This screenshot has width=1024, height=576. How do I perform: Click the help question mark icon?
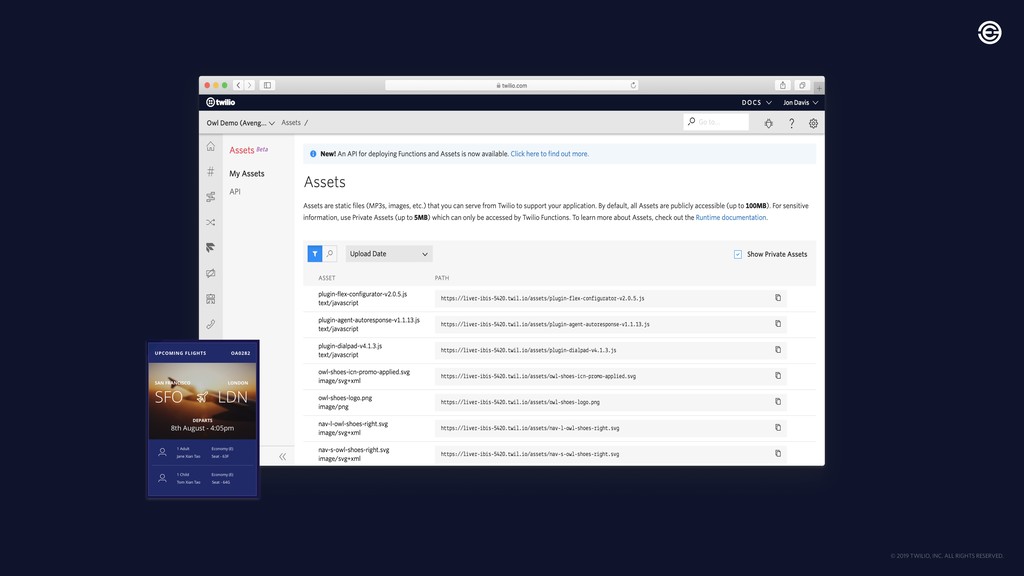(791, 123)
